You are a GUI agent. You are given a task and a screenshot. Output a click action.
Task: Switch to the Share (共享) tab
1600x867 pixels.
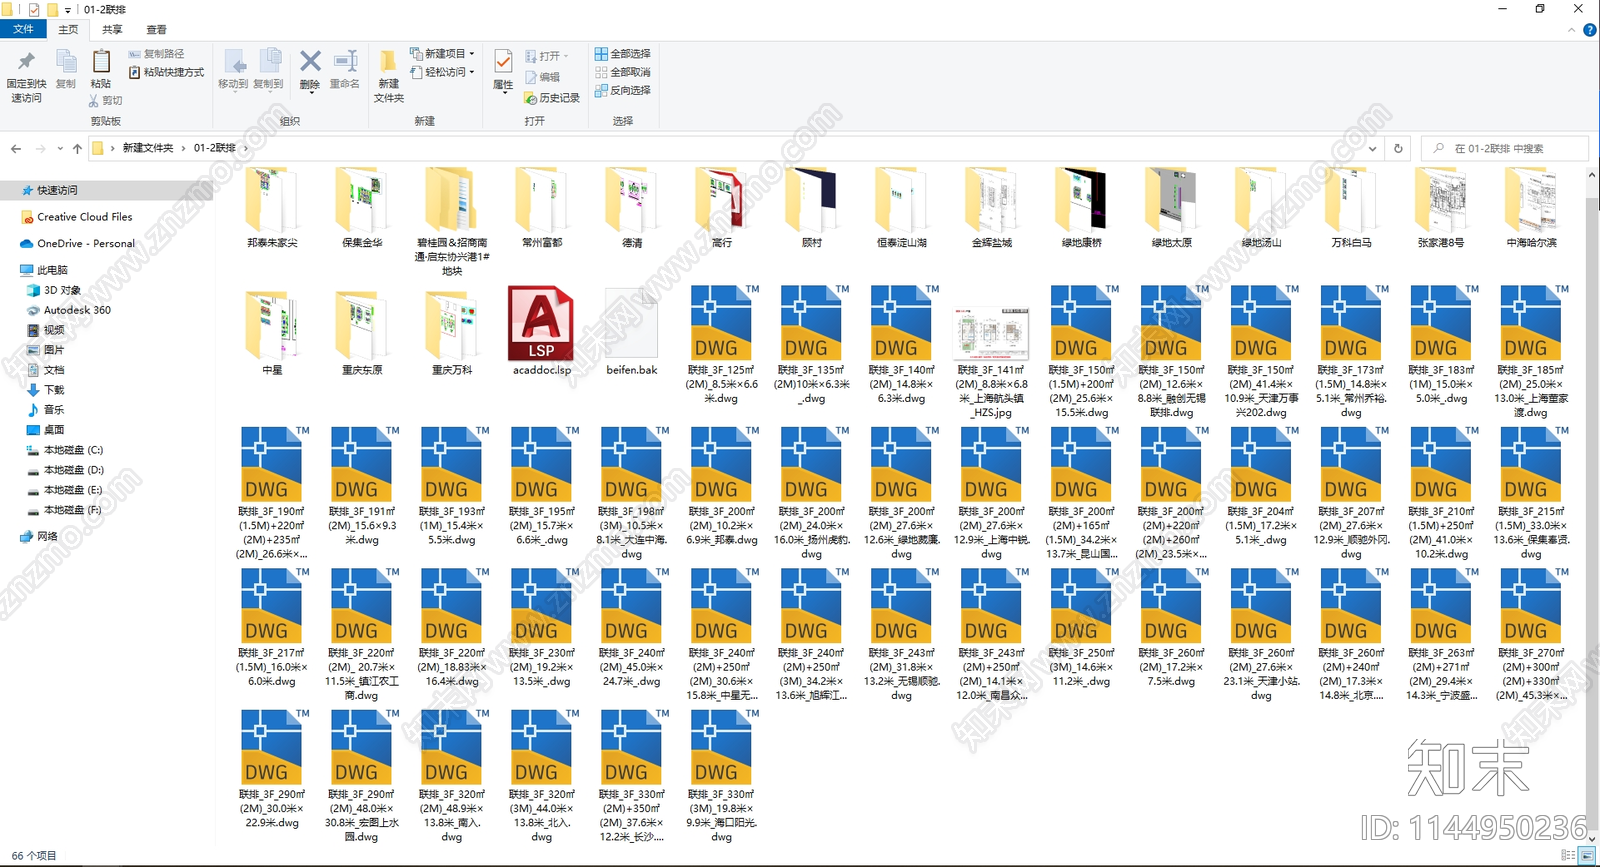112,30
